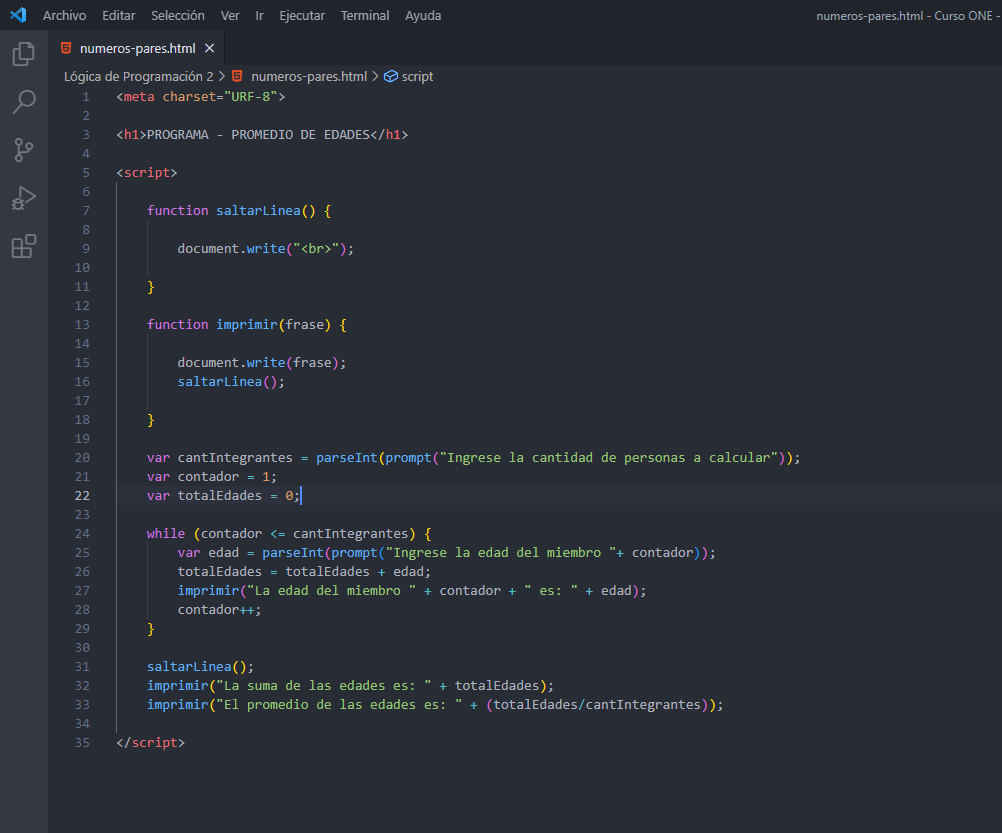Open the Ir menu
Image resolution: width=1002 pixels, height=833 pixels.
coord(259,15)
